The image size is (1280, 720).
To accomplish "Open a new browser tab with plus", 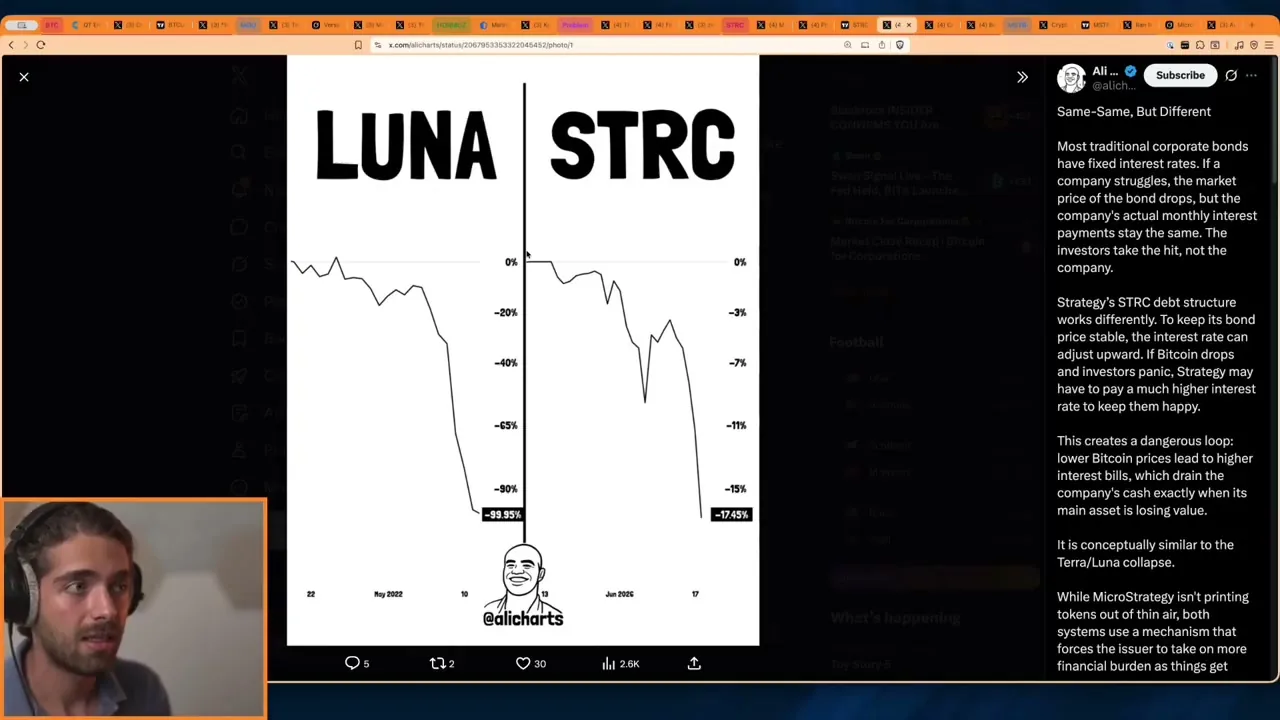I will click(1251, 25).
